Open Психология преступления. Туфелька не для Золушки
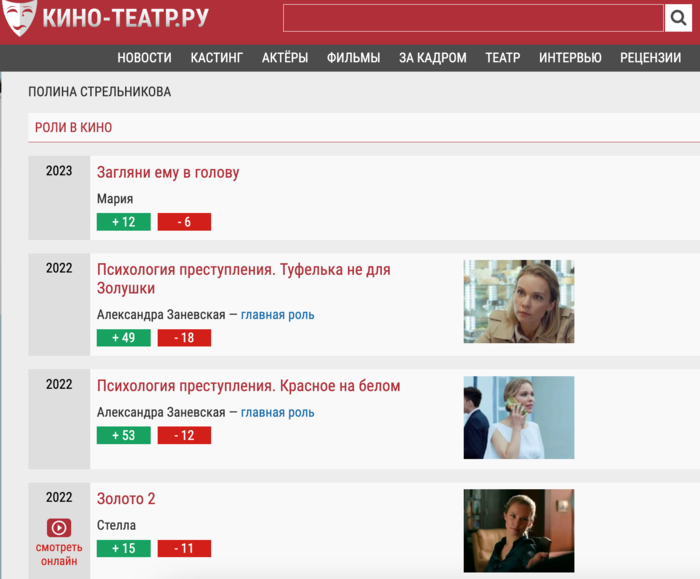Image resolution: width=700 pixels, height=579 pixels. pos(244,279)
